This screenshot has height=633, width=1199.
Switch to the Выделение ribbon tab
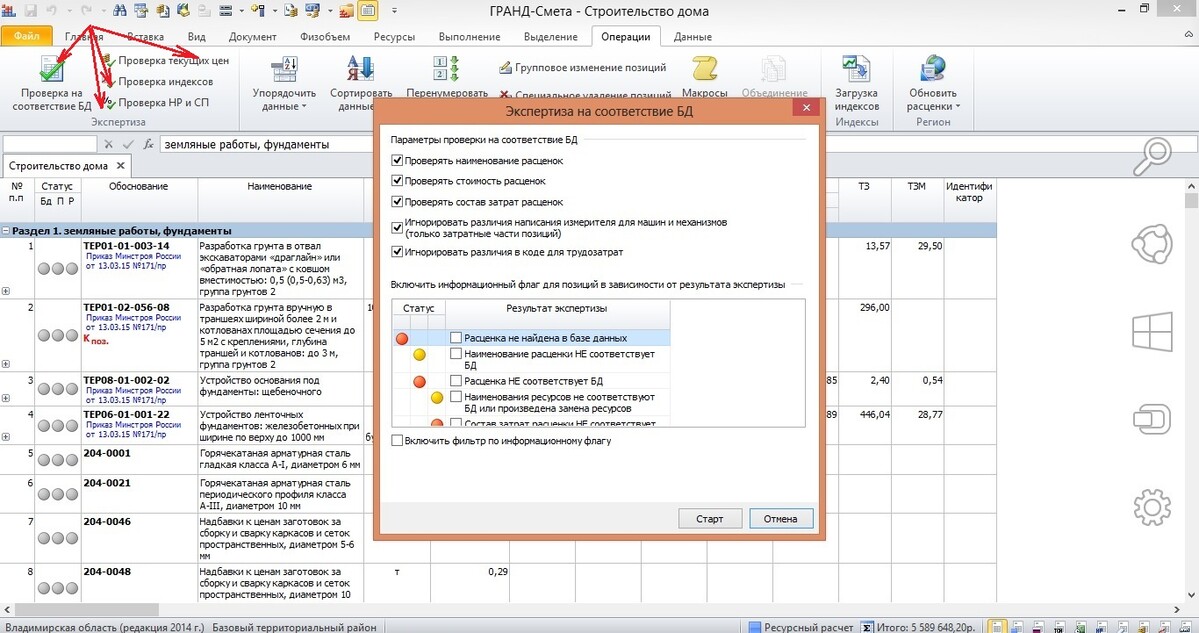click(x=551, y=37)
